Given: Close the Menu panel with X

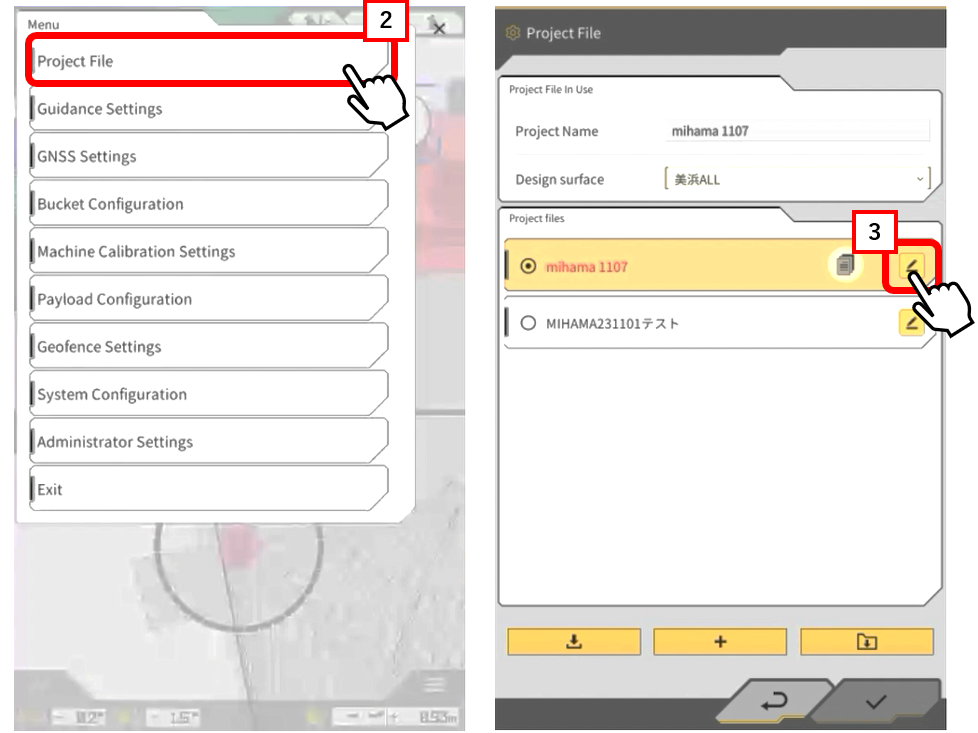Looking at the screenshot, I should point(438,28).
